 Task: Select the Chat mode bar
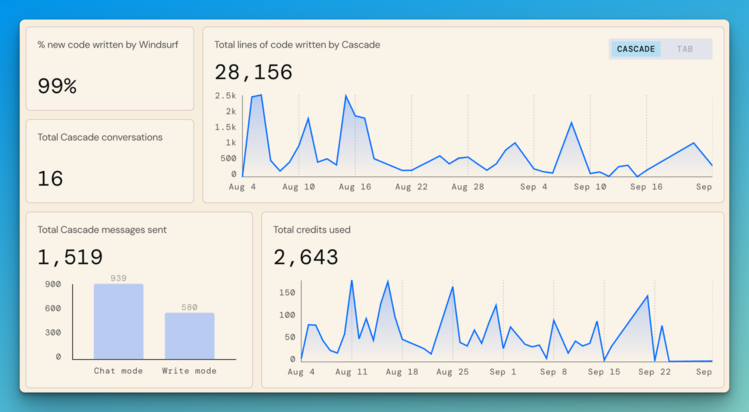point(118,321)
